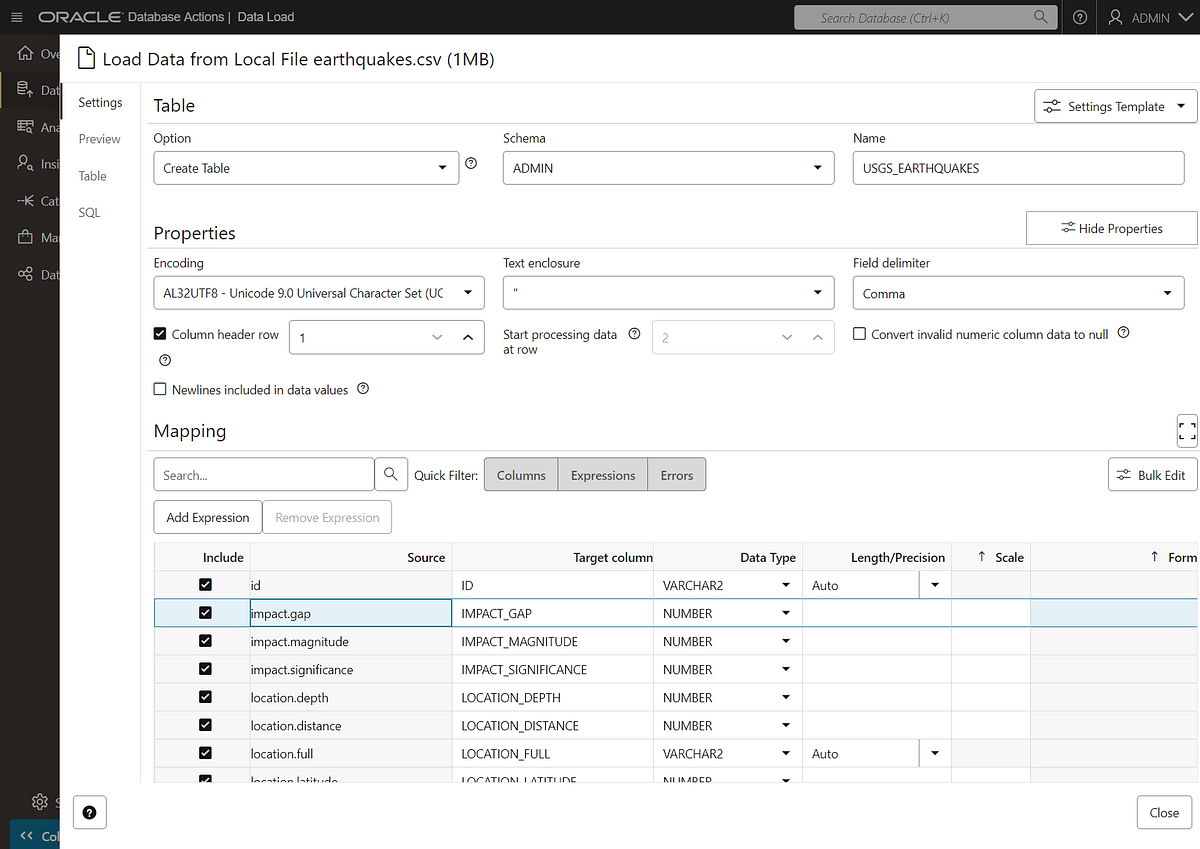Switch to the Preview tab

tap(99, 139)
